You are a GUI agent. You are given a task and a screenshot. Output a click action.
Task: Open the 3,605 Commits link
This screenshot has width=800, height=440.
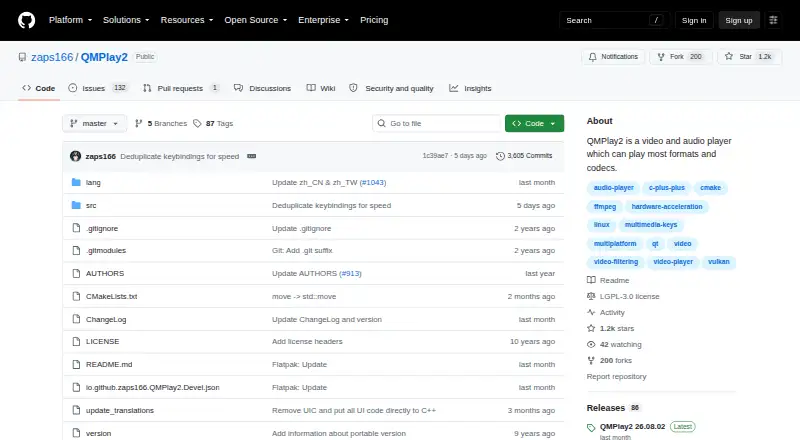(524, 156)
